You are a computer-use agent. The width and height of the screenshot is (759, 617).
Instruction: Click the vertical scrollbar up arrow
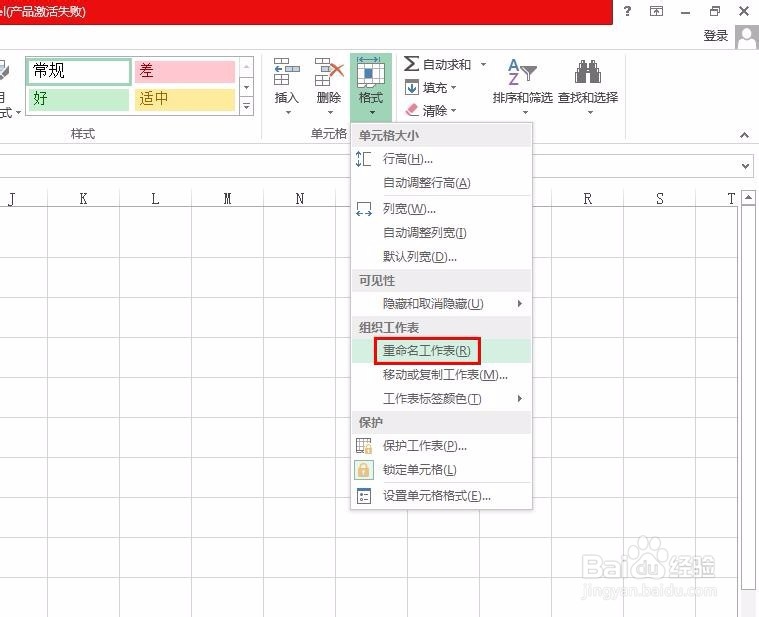pos(748,197)
